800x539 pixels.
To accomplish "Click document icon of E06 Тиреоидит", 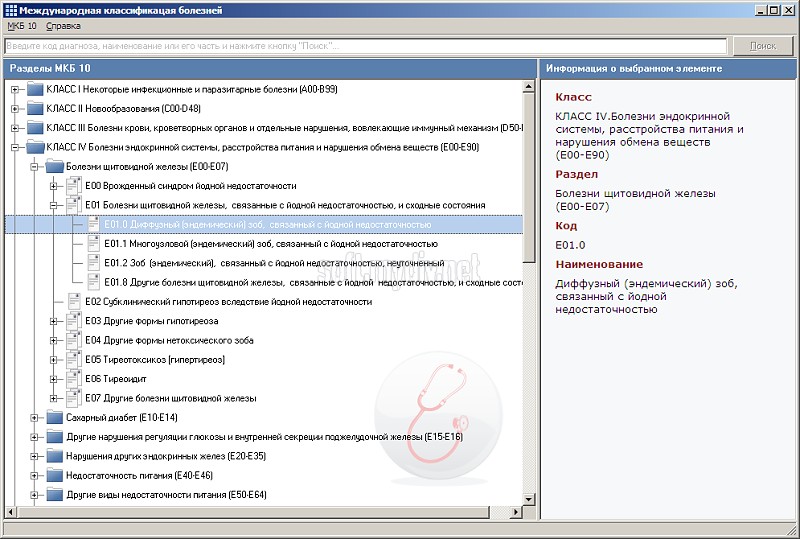I will point(73,379).
